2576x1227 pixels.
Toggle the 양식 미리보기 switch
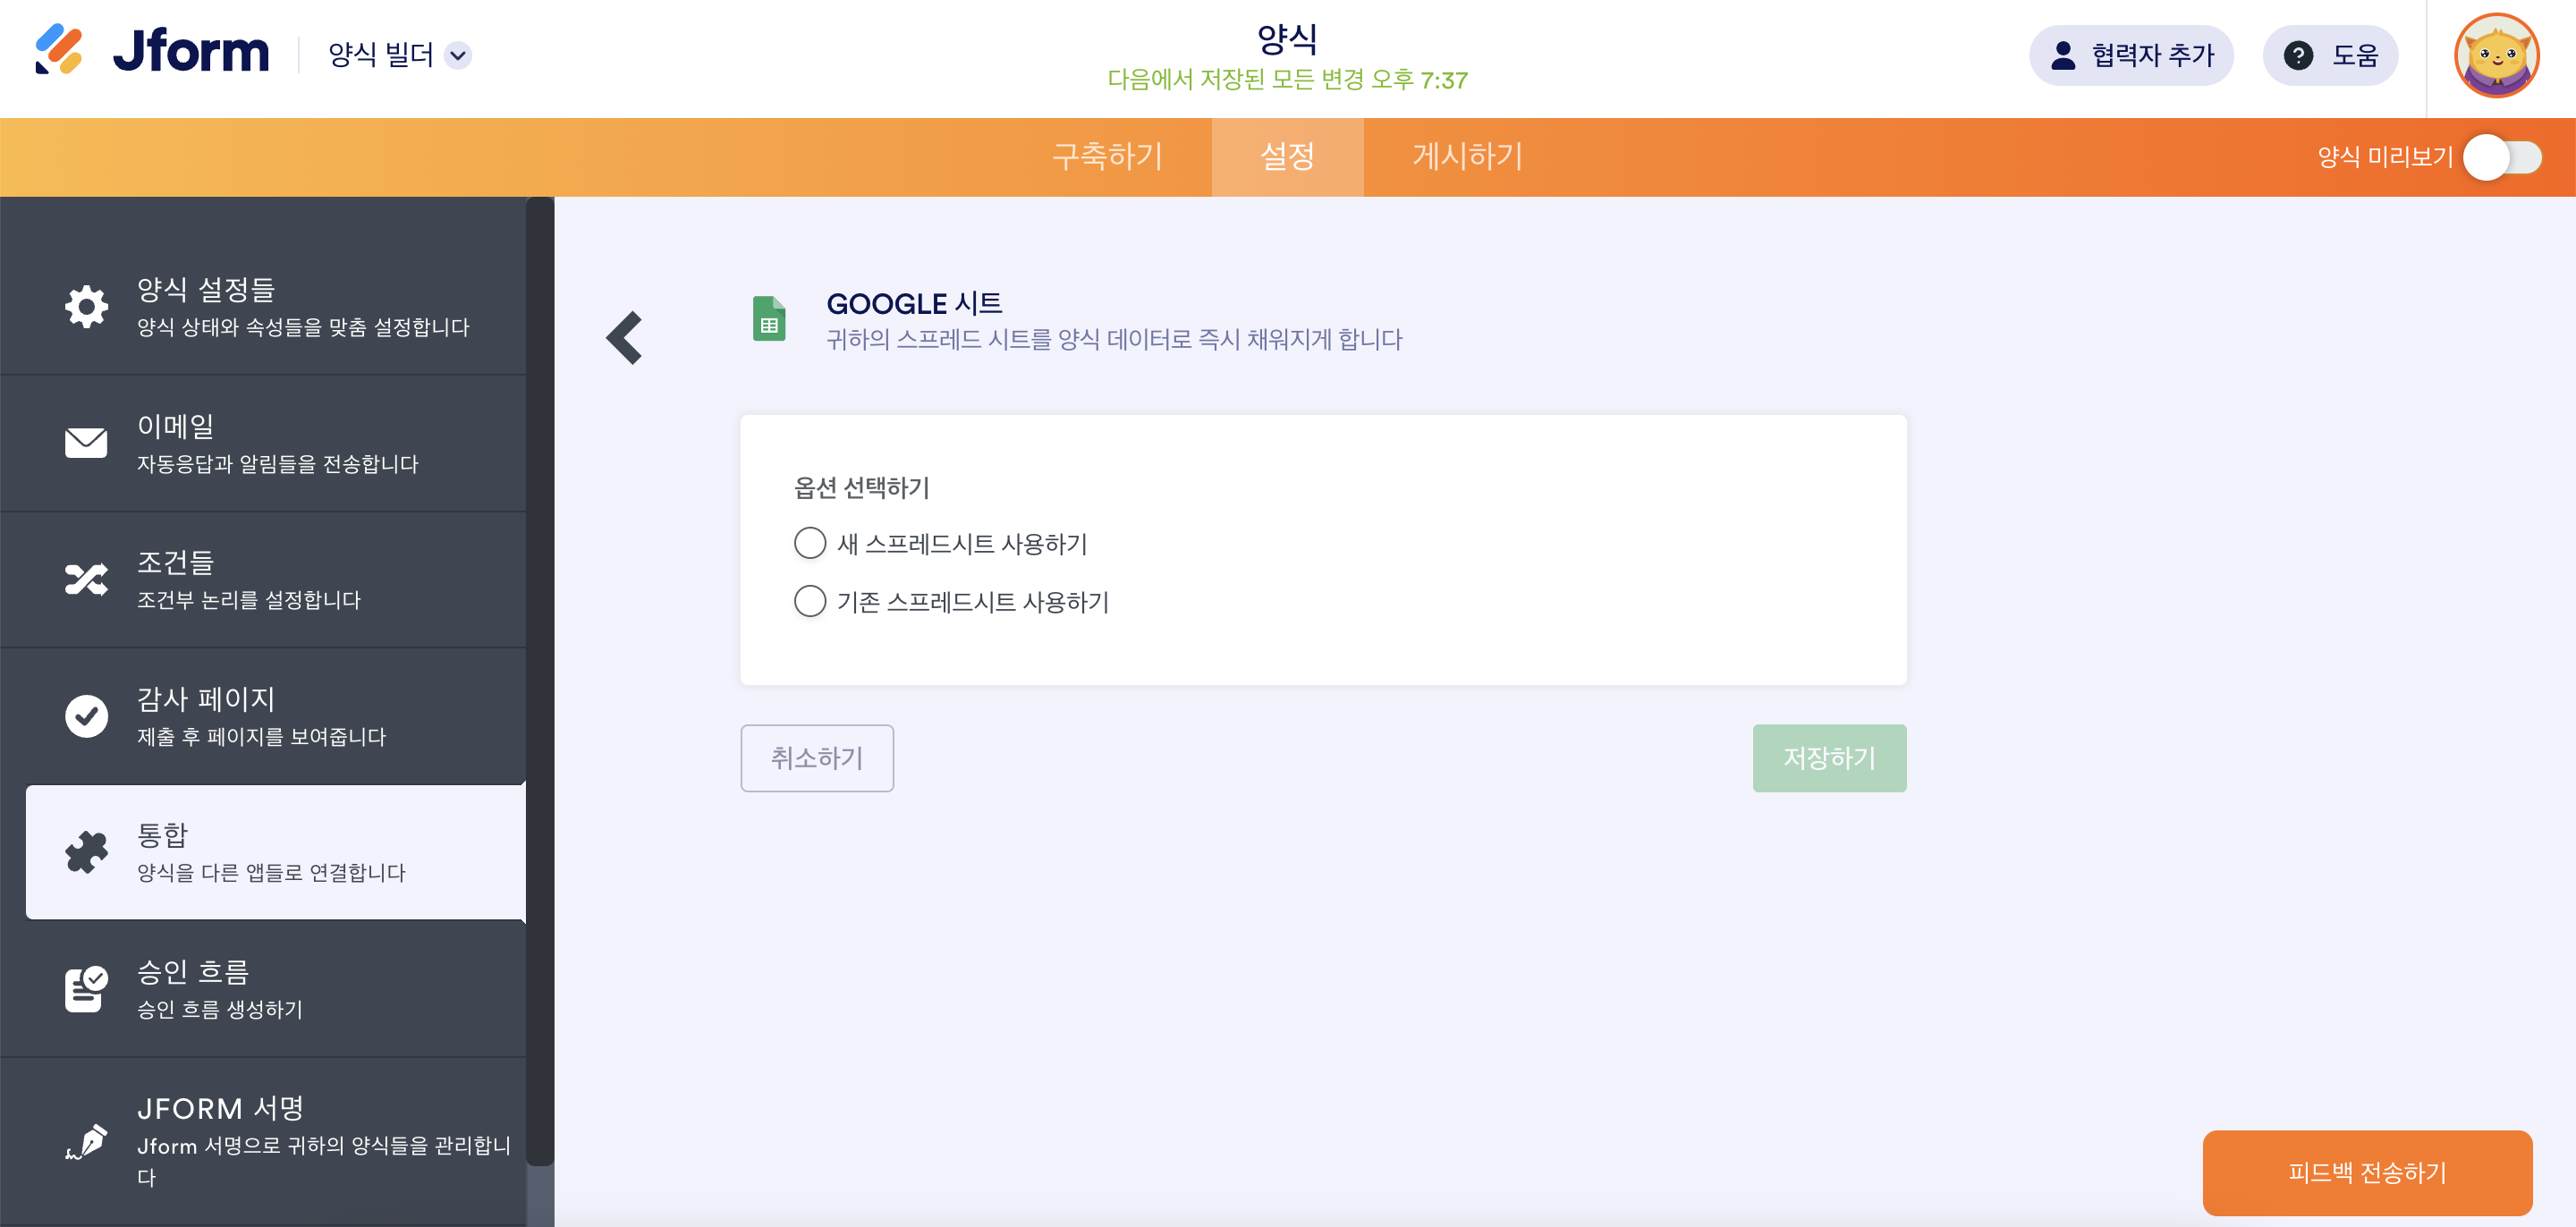2502,157
